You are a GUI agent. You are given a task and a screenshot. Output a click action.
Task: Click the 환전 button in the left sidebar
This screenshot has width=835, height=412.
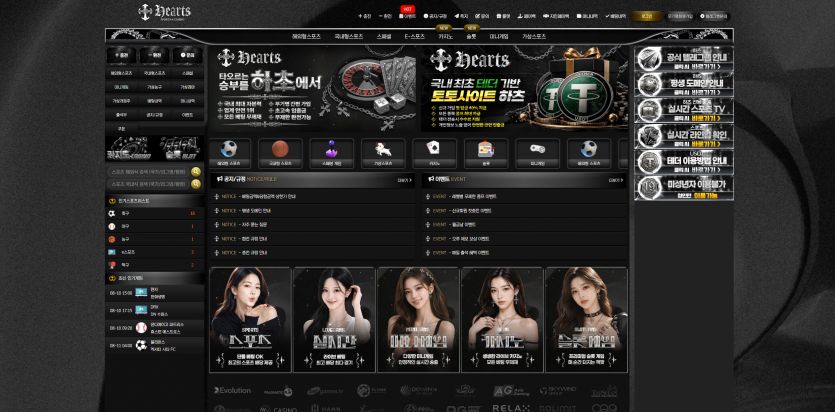154,55
